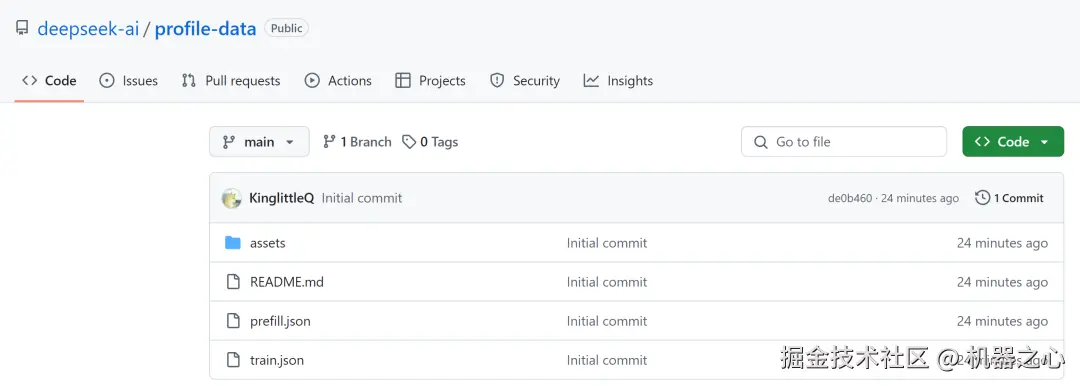The width and height of the screenshot is (1080, 386).
Task: Click the branch icon beside 1 Branch
Action: [329, 142]
